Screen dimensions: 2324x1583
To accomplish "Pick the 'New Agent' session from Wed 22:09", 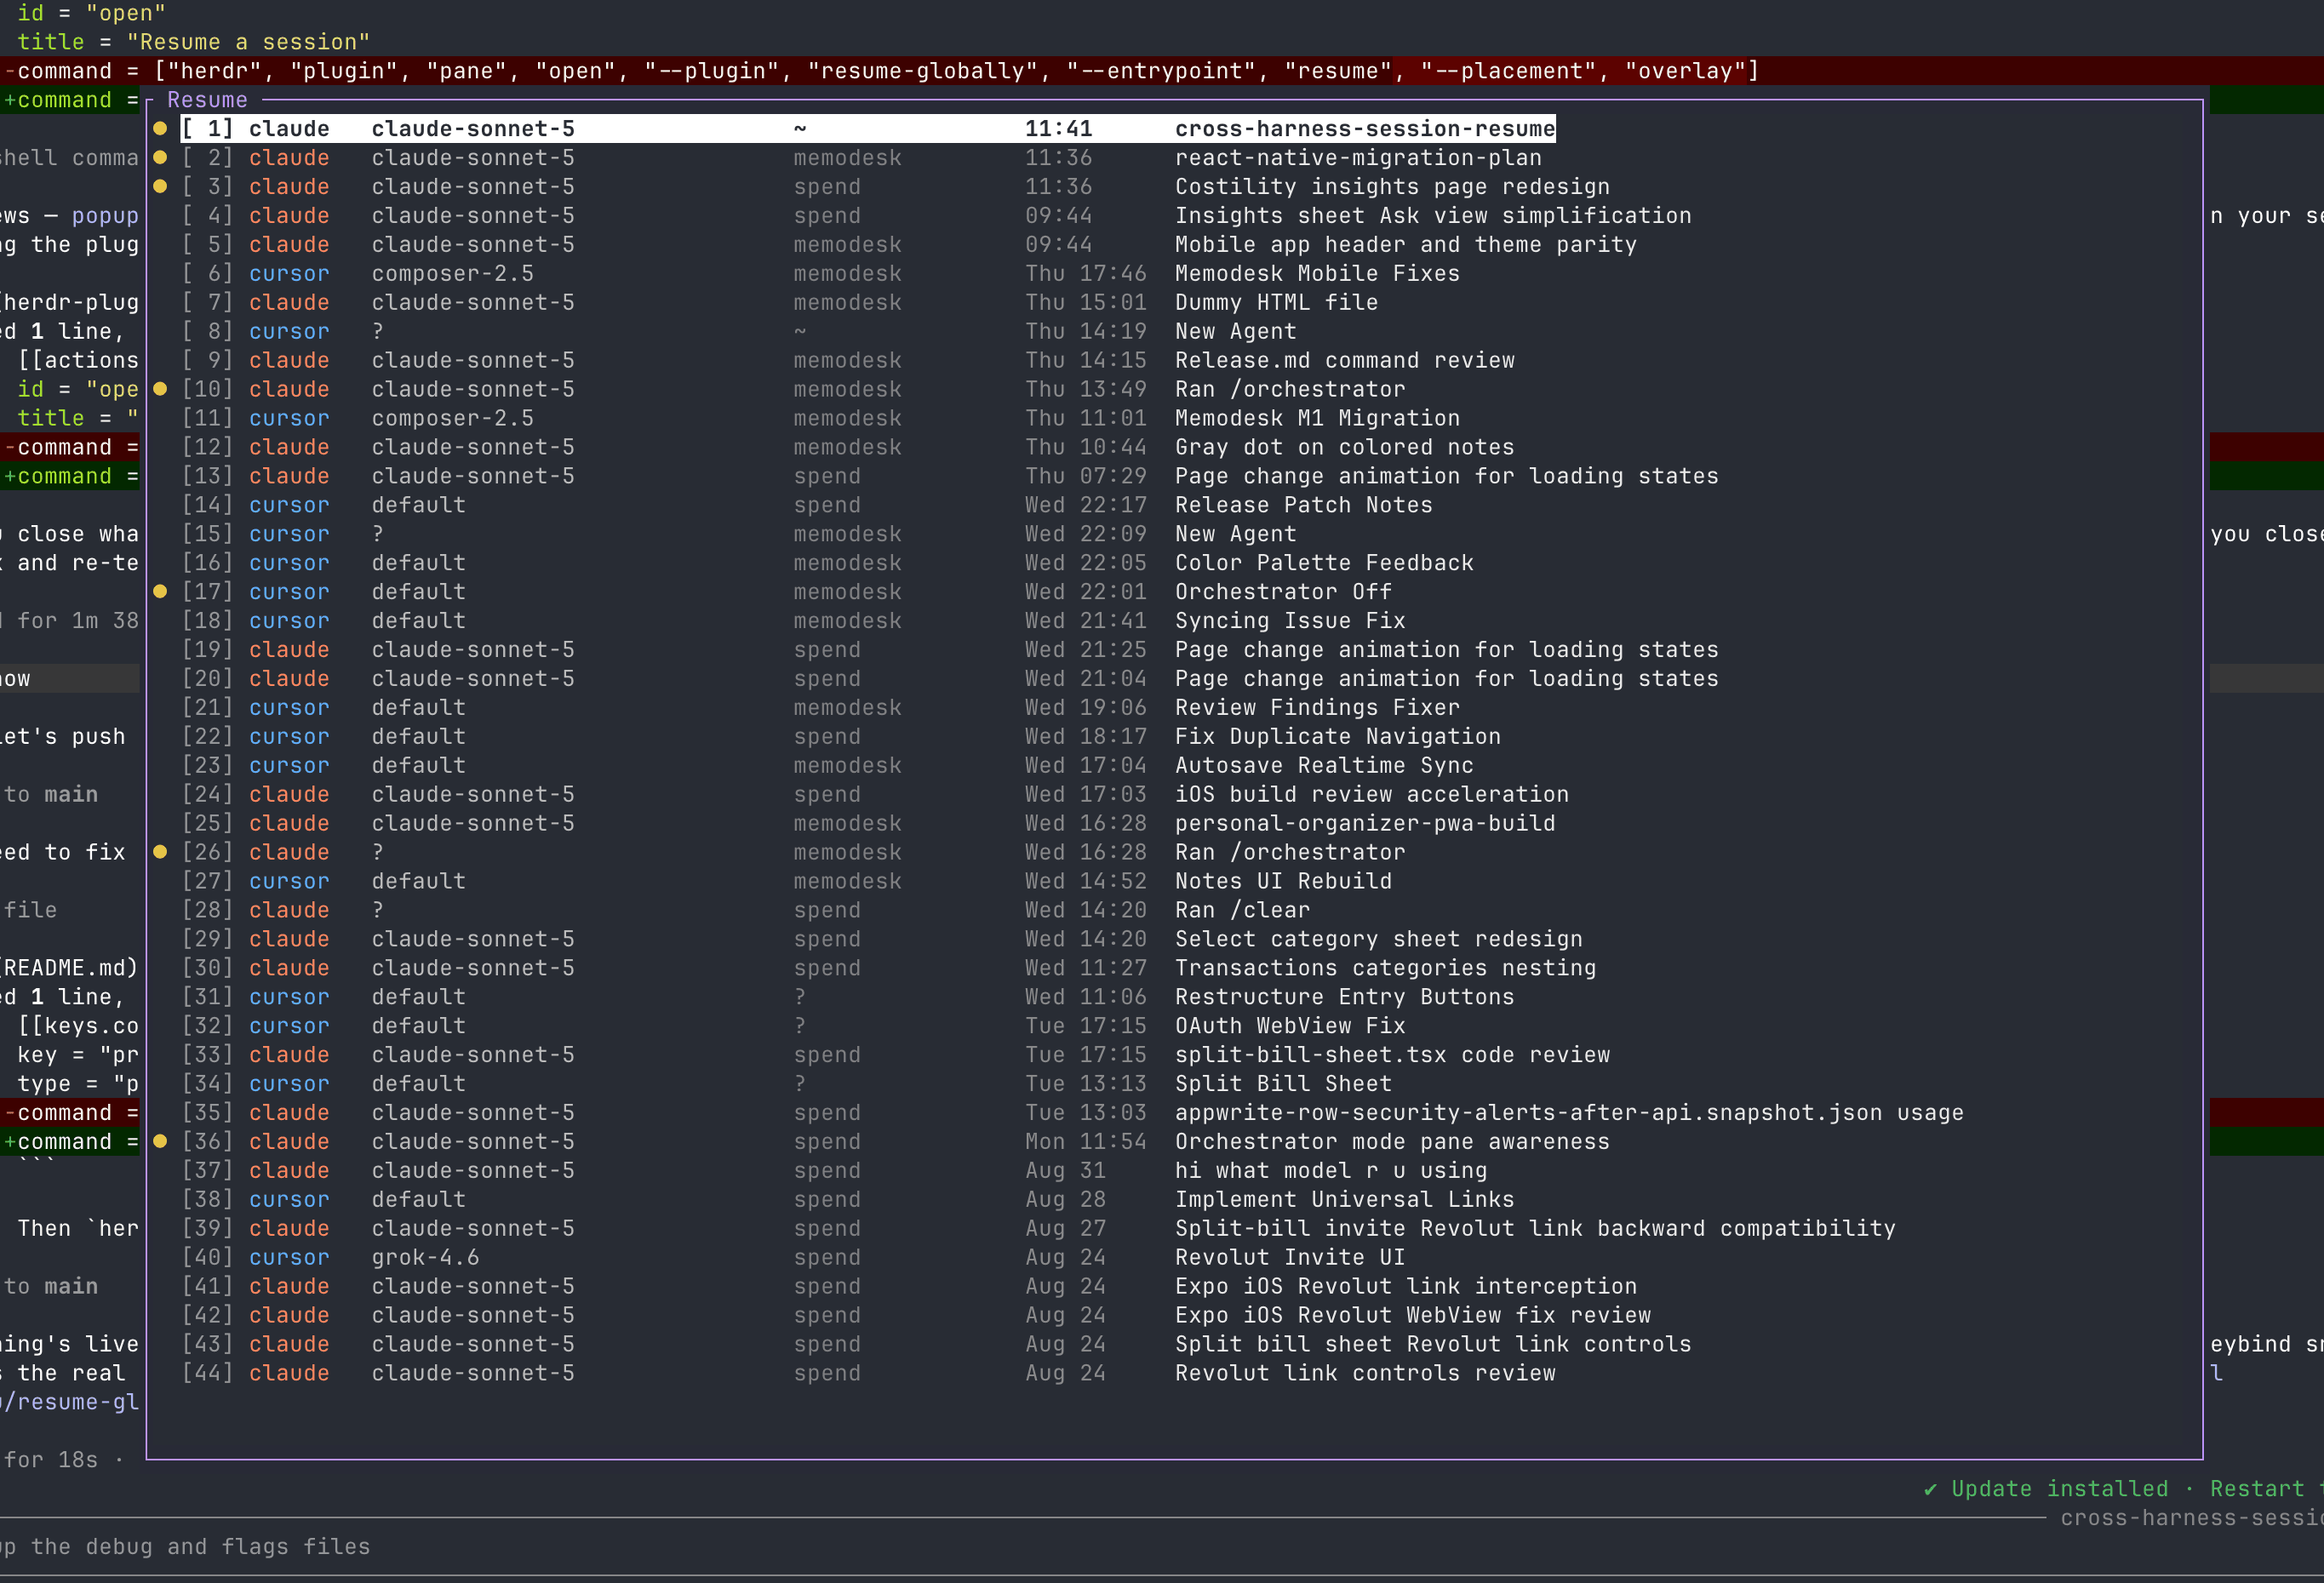I will pyautogui.click(x=739, y=535).
